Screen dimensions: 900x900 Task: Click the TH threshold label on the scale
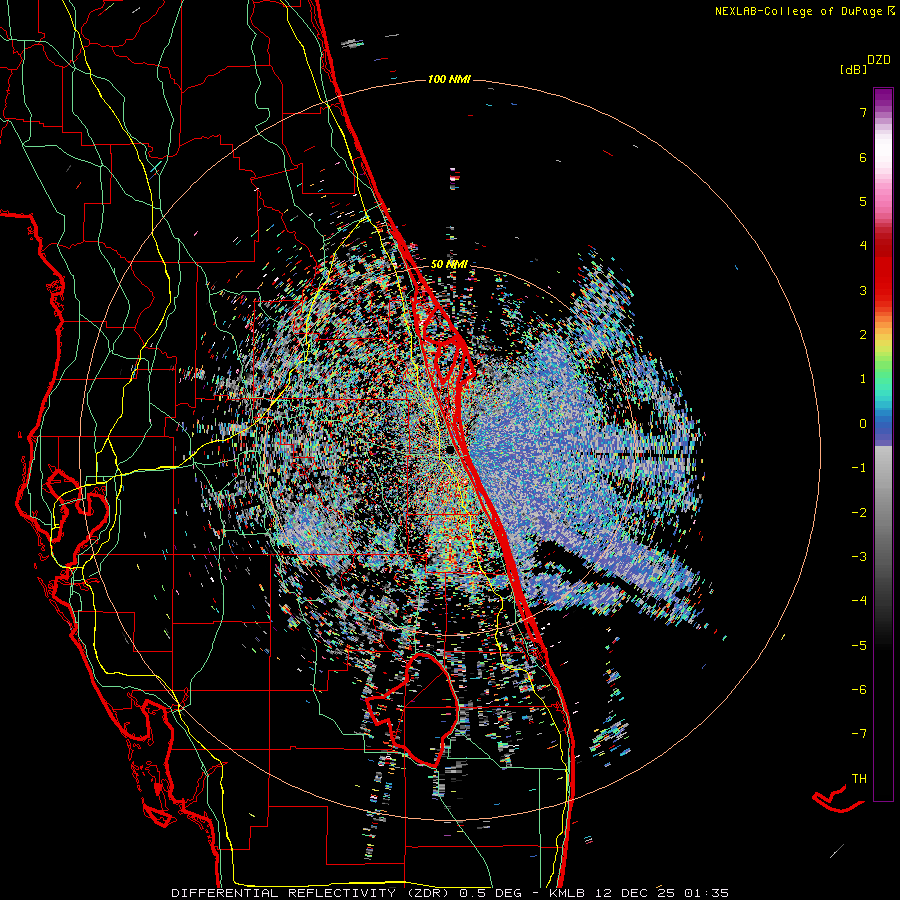click(x=859, y=779)
